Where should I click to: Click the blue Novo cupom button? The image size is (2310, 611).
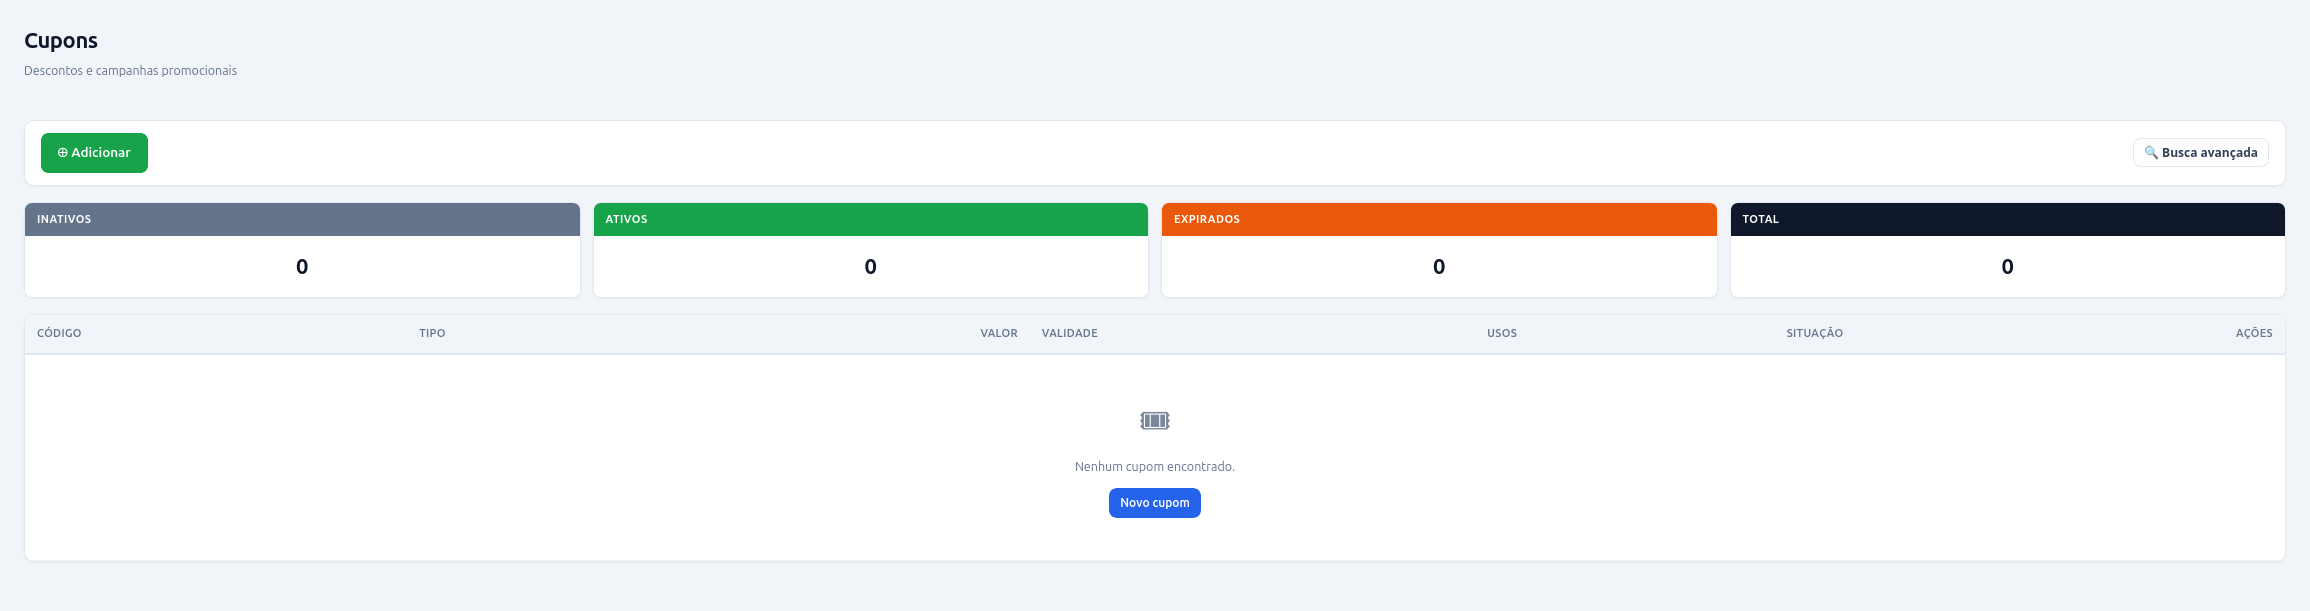(x=1154, y=503)
